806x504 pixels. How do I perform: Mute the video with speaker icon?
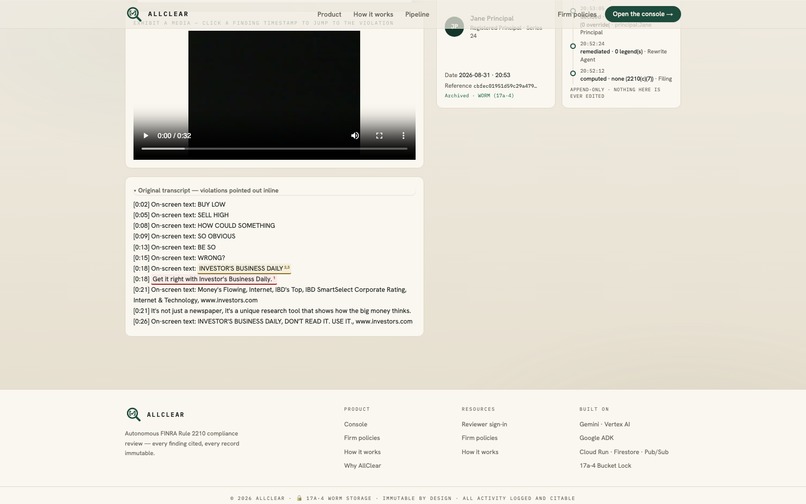(355, 136)
